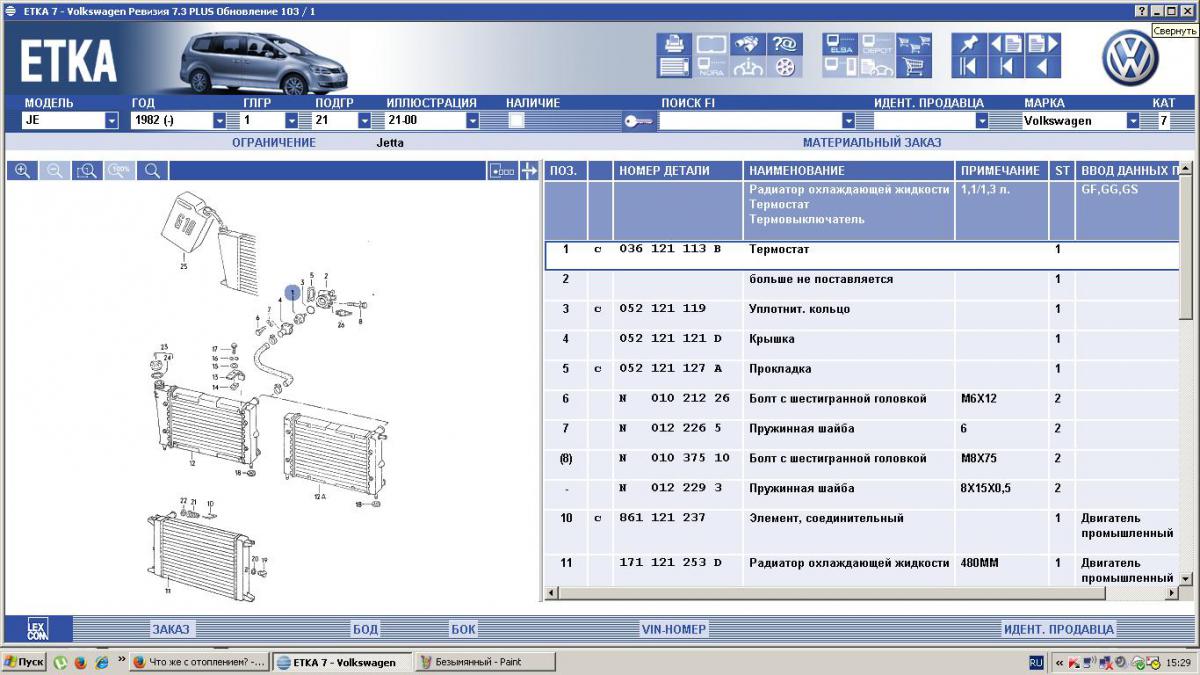
Task: Click the ОГРАНИЧЕНИЕ label
Action: 274,143
